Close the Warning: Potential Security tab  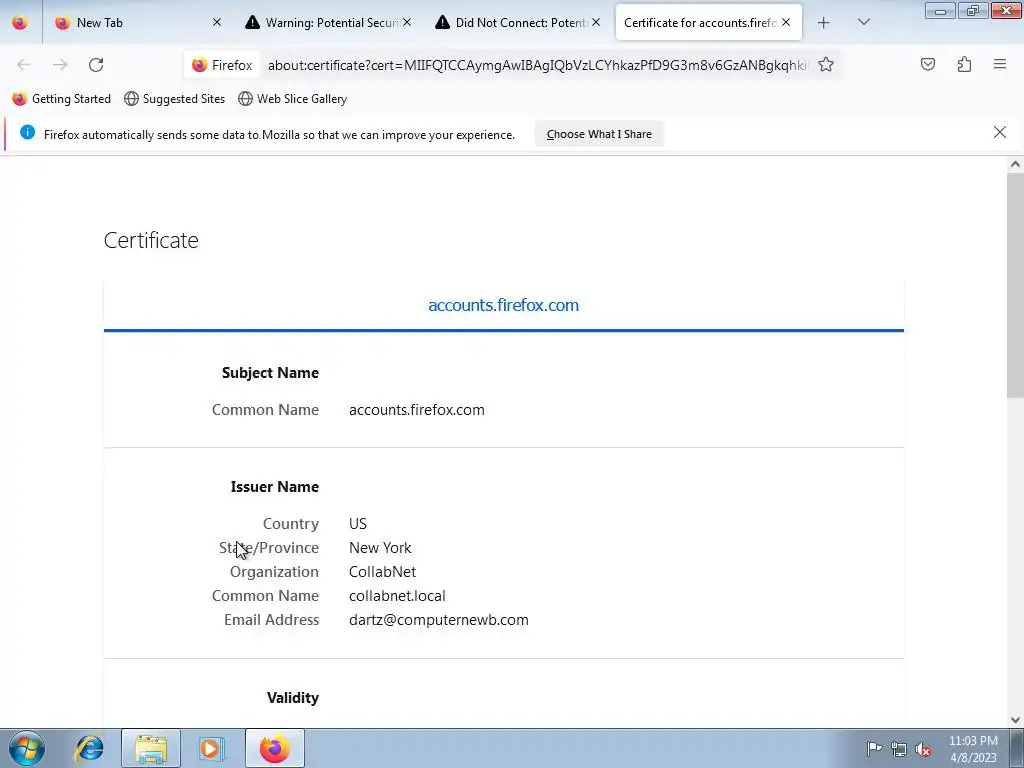[x=407, y=22]
